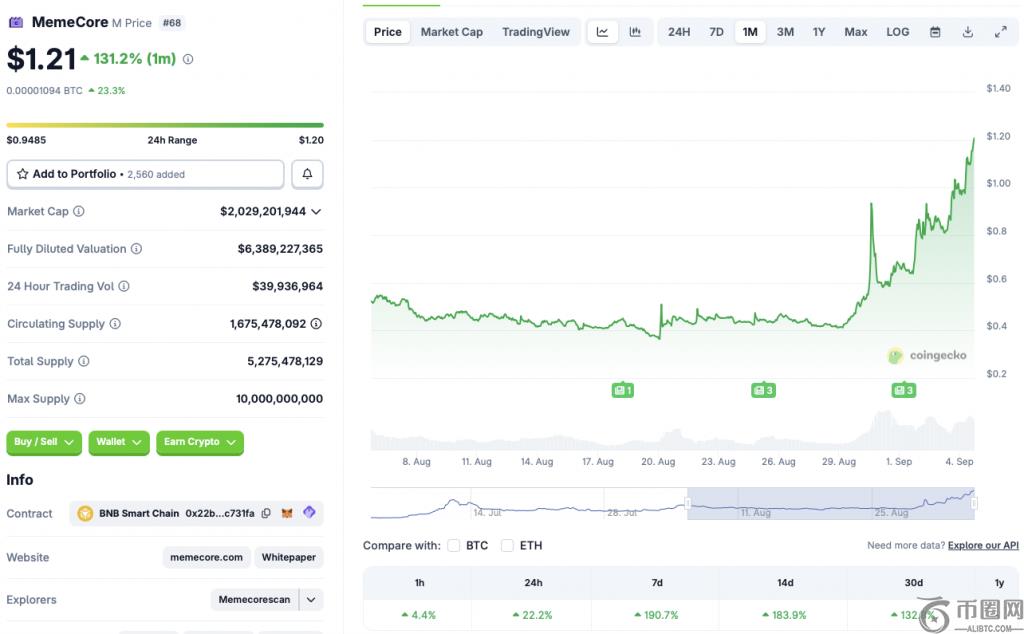Click the bell price alert icon
The image size is (1024, 634).
point(307,174)
